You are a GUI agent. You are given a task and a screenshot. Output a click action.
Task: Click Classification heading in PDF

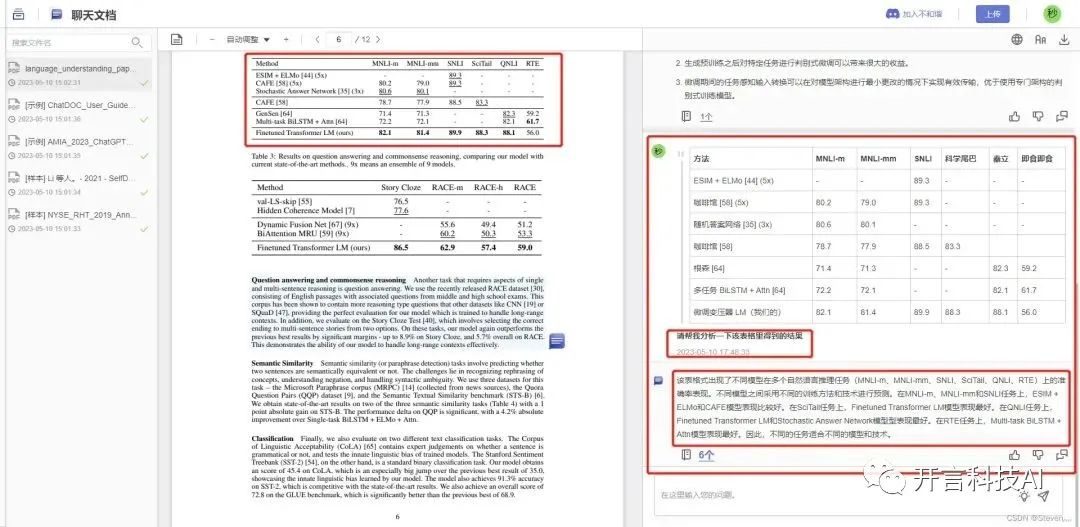[273, 438]
